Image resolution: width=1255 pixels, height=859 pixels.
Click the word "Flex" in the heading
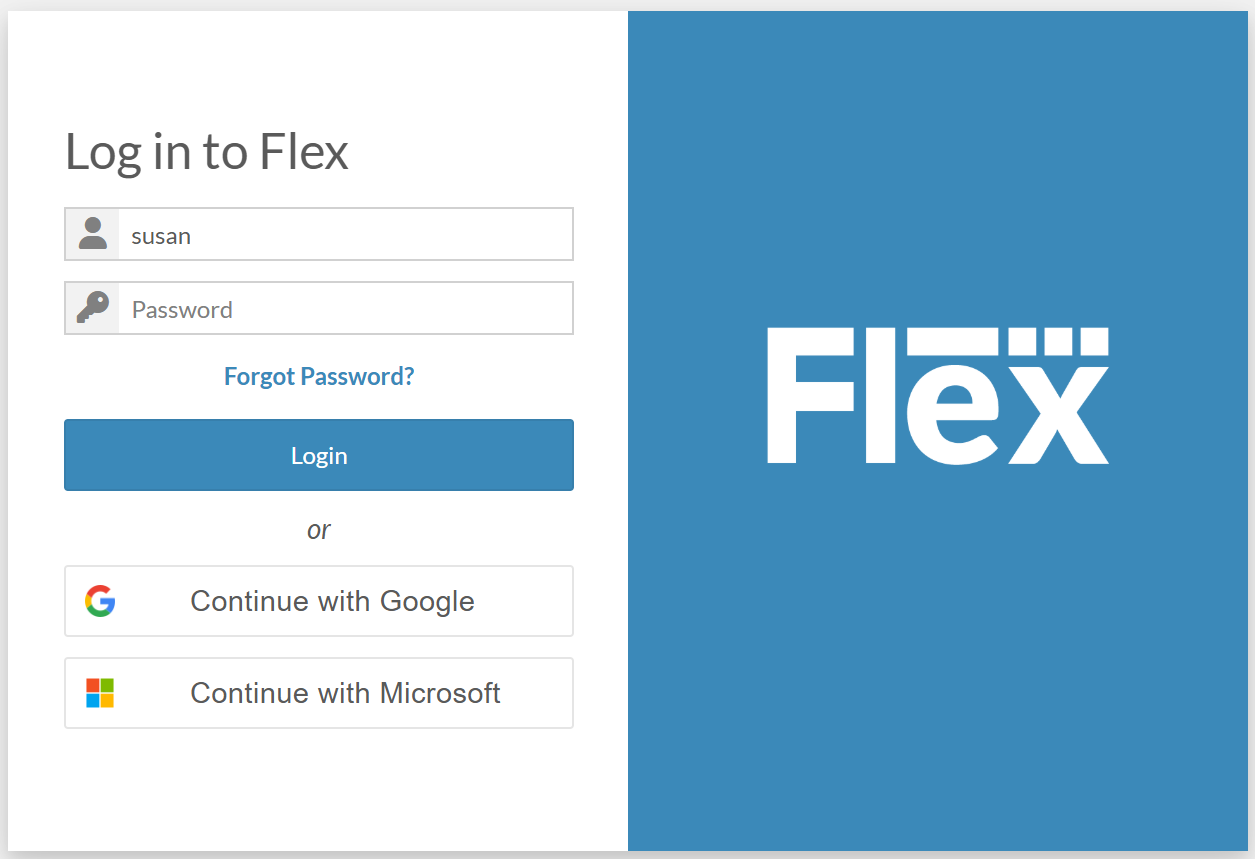304,153
